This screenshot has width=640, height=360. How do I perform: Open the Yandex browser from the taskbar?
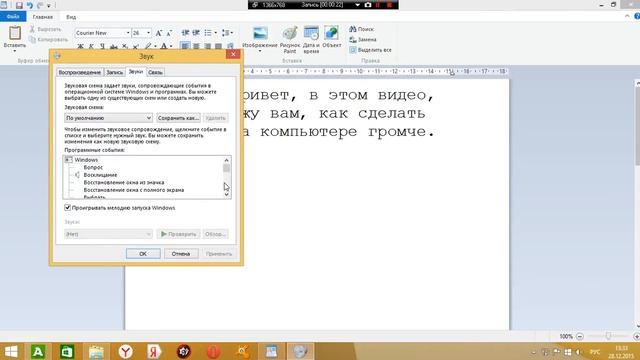(x=125, y=351)
